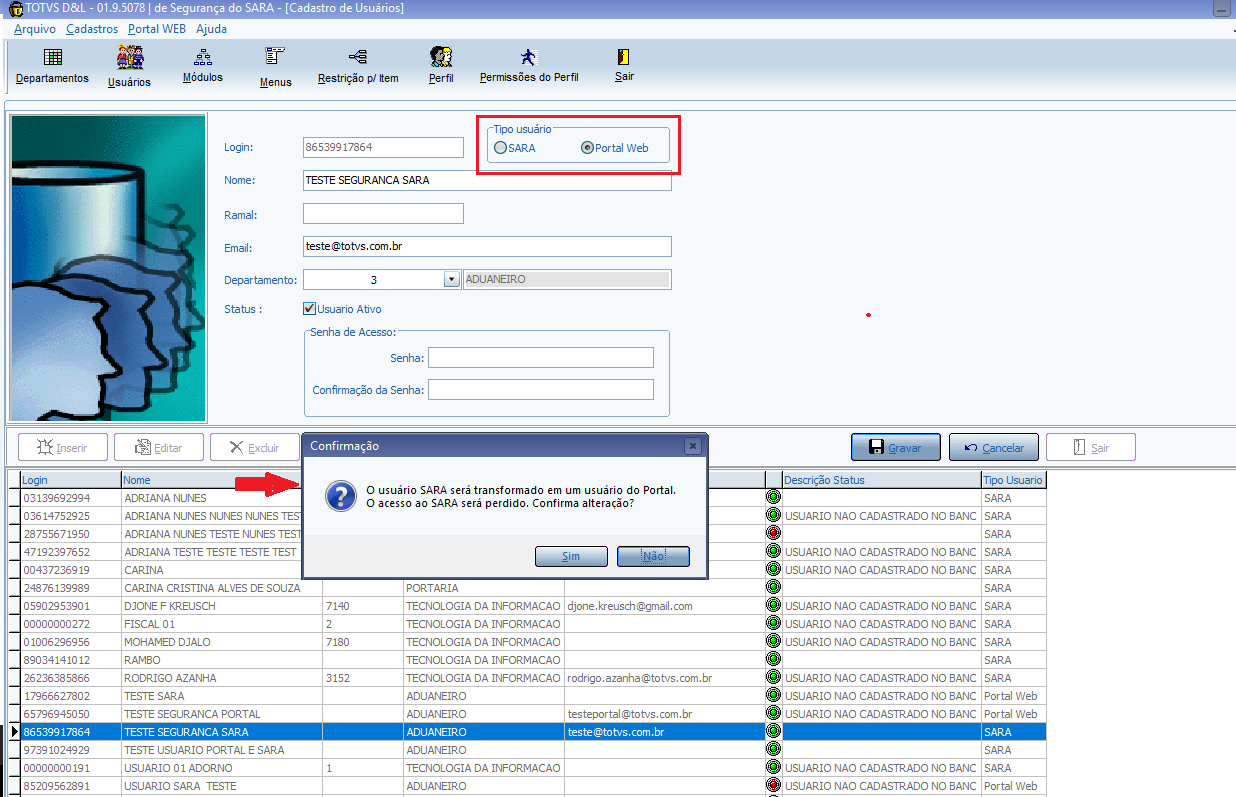Click the Sair toolbar icon
1236x797 pixels.
[624, 66]
